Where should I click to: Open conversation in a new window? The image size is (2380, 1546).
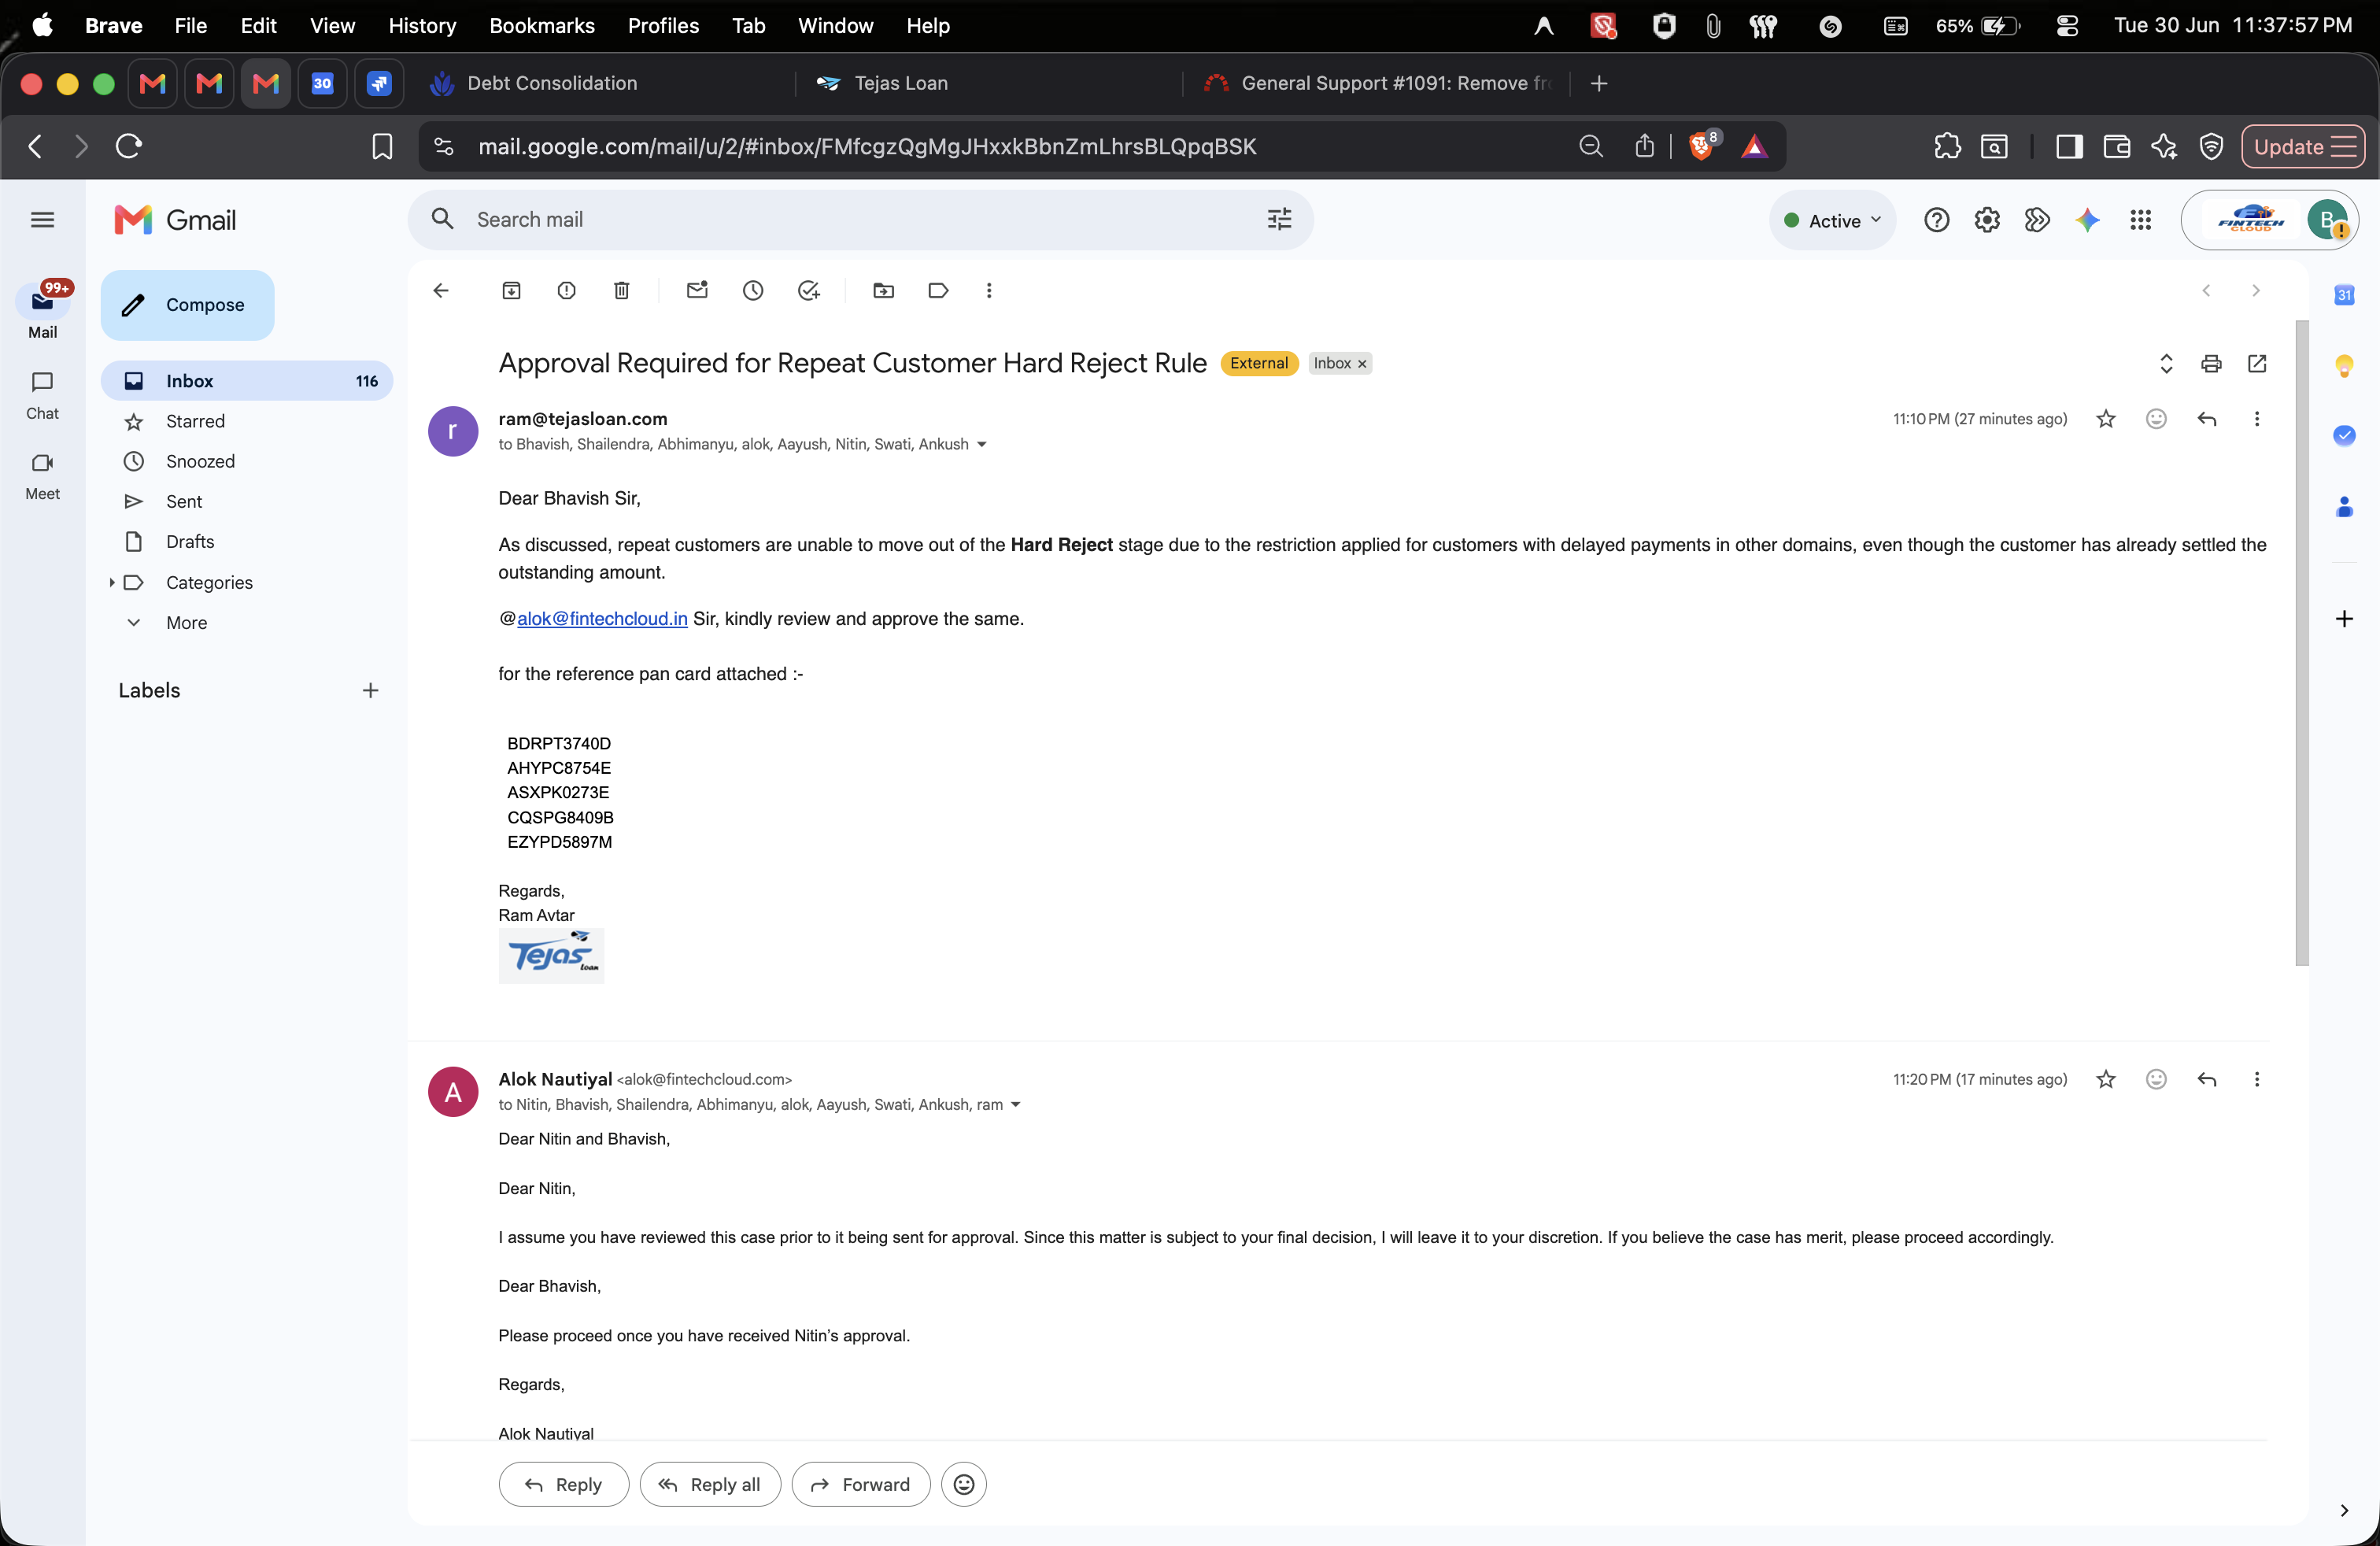coord(2257,363)
